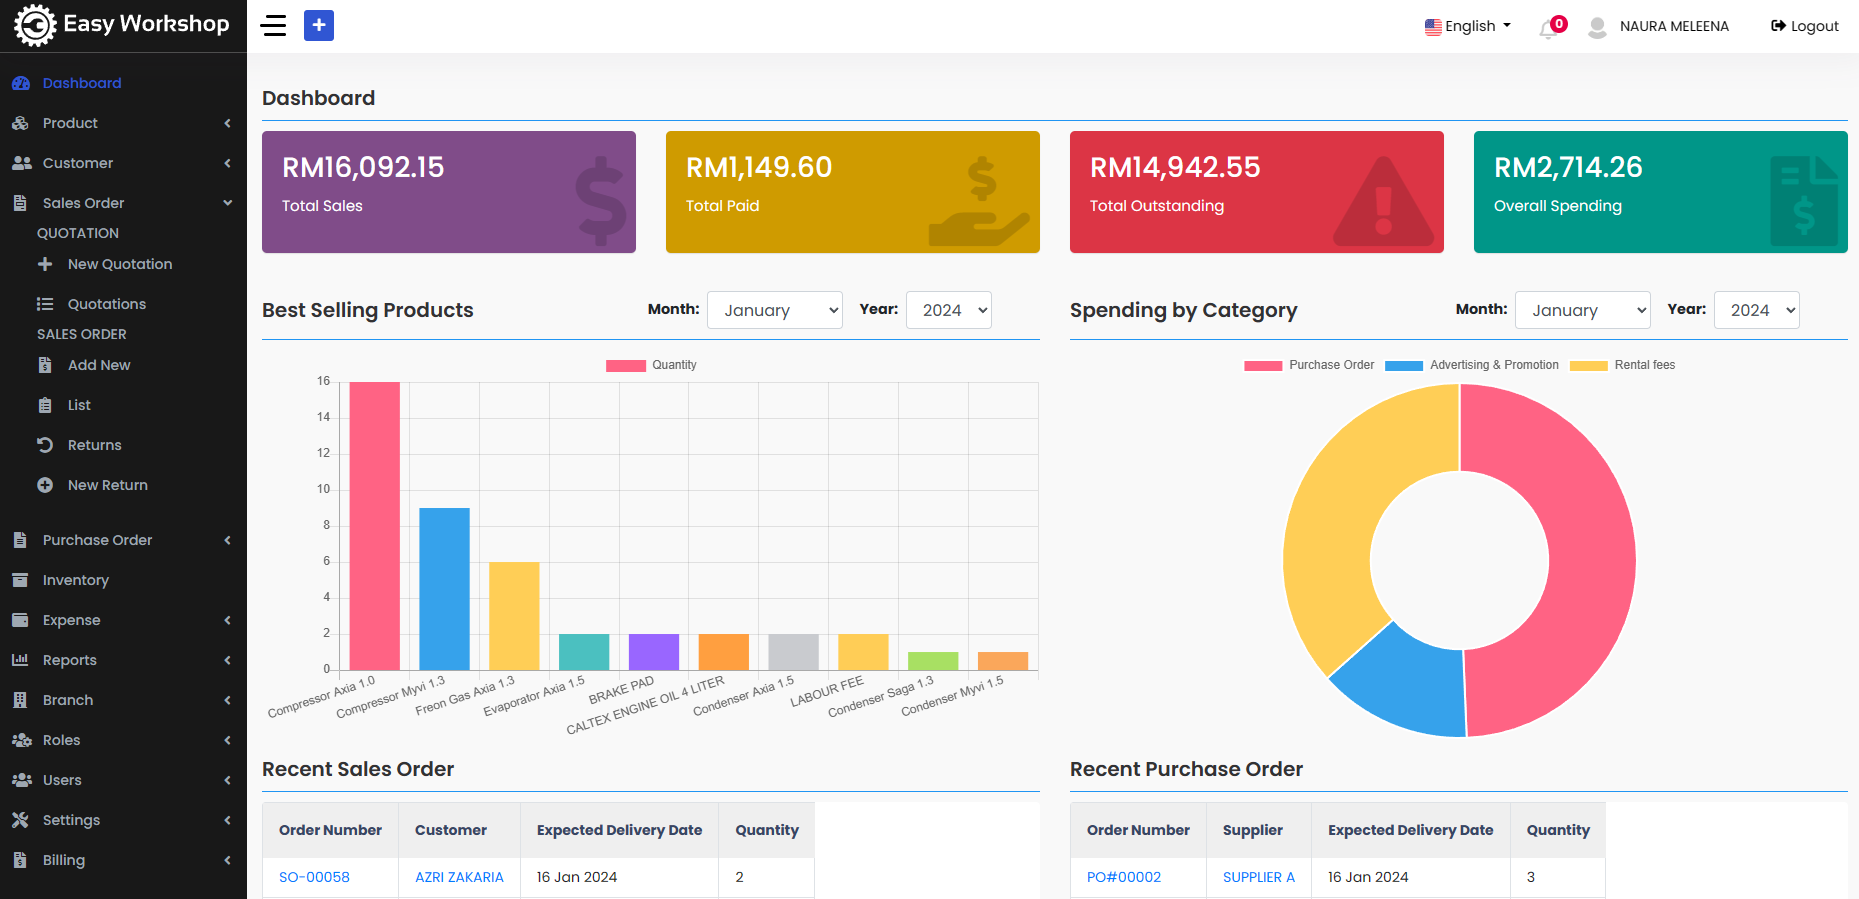This screenshot has height=899, width=1859.
Task: Collapse the Sales Order submenu chevron
Action: [x=228, y=203]
